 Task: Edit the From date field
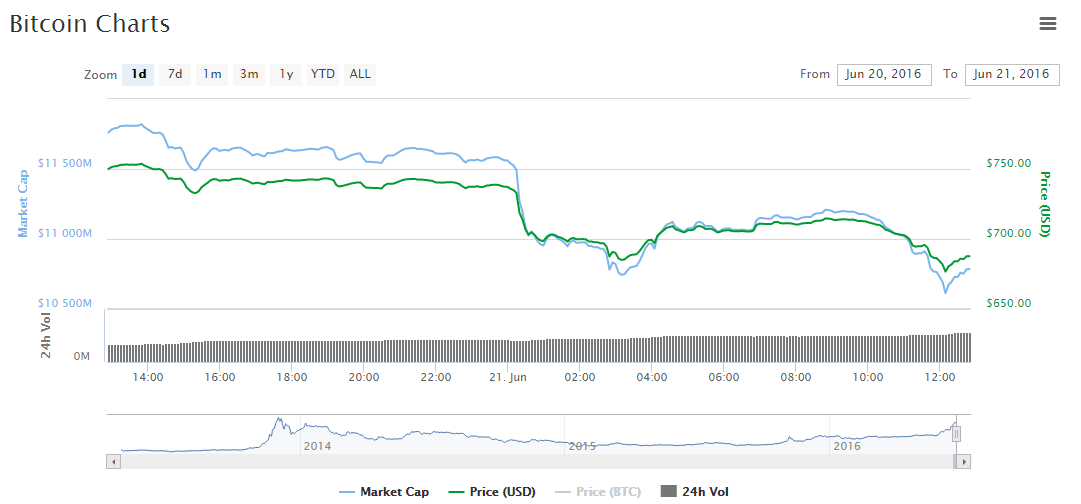click(884, 74)
